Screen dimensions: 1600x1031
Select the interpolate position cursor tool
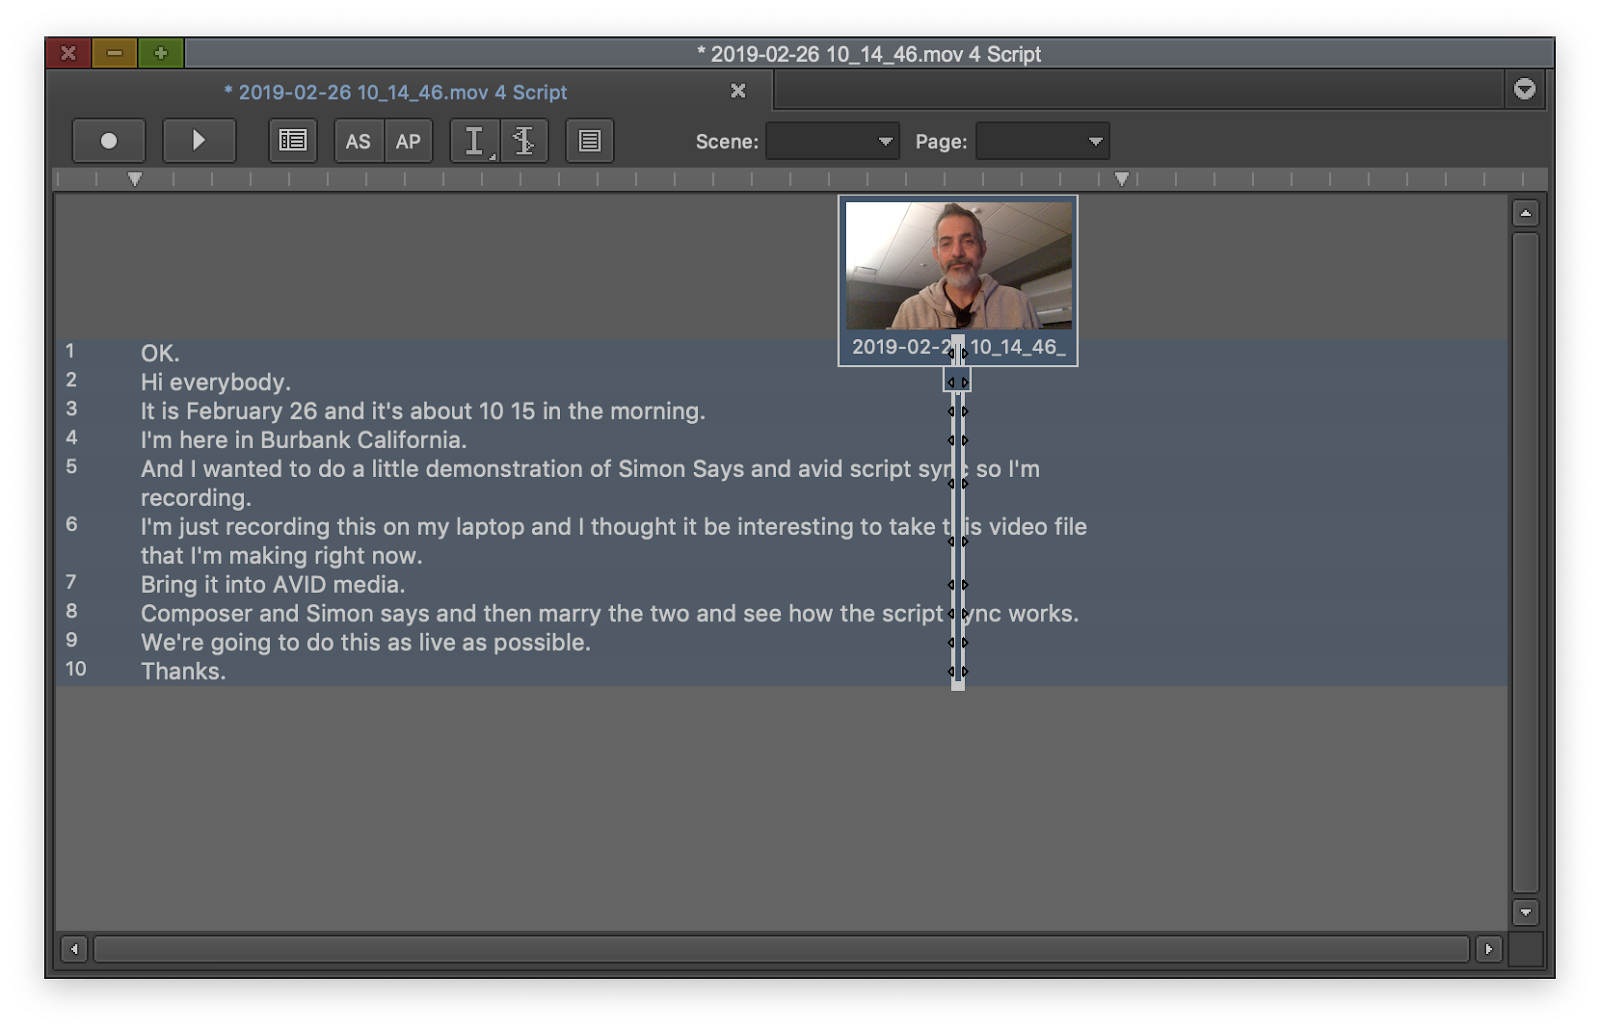click(x=523, y=140)
